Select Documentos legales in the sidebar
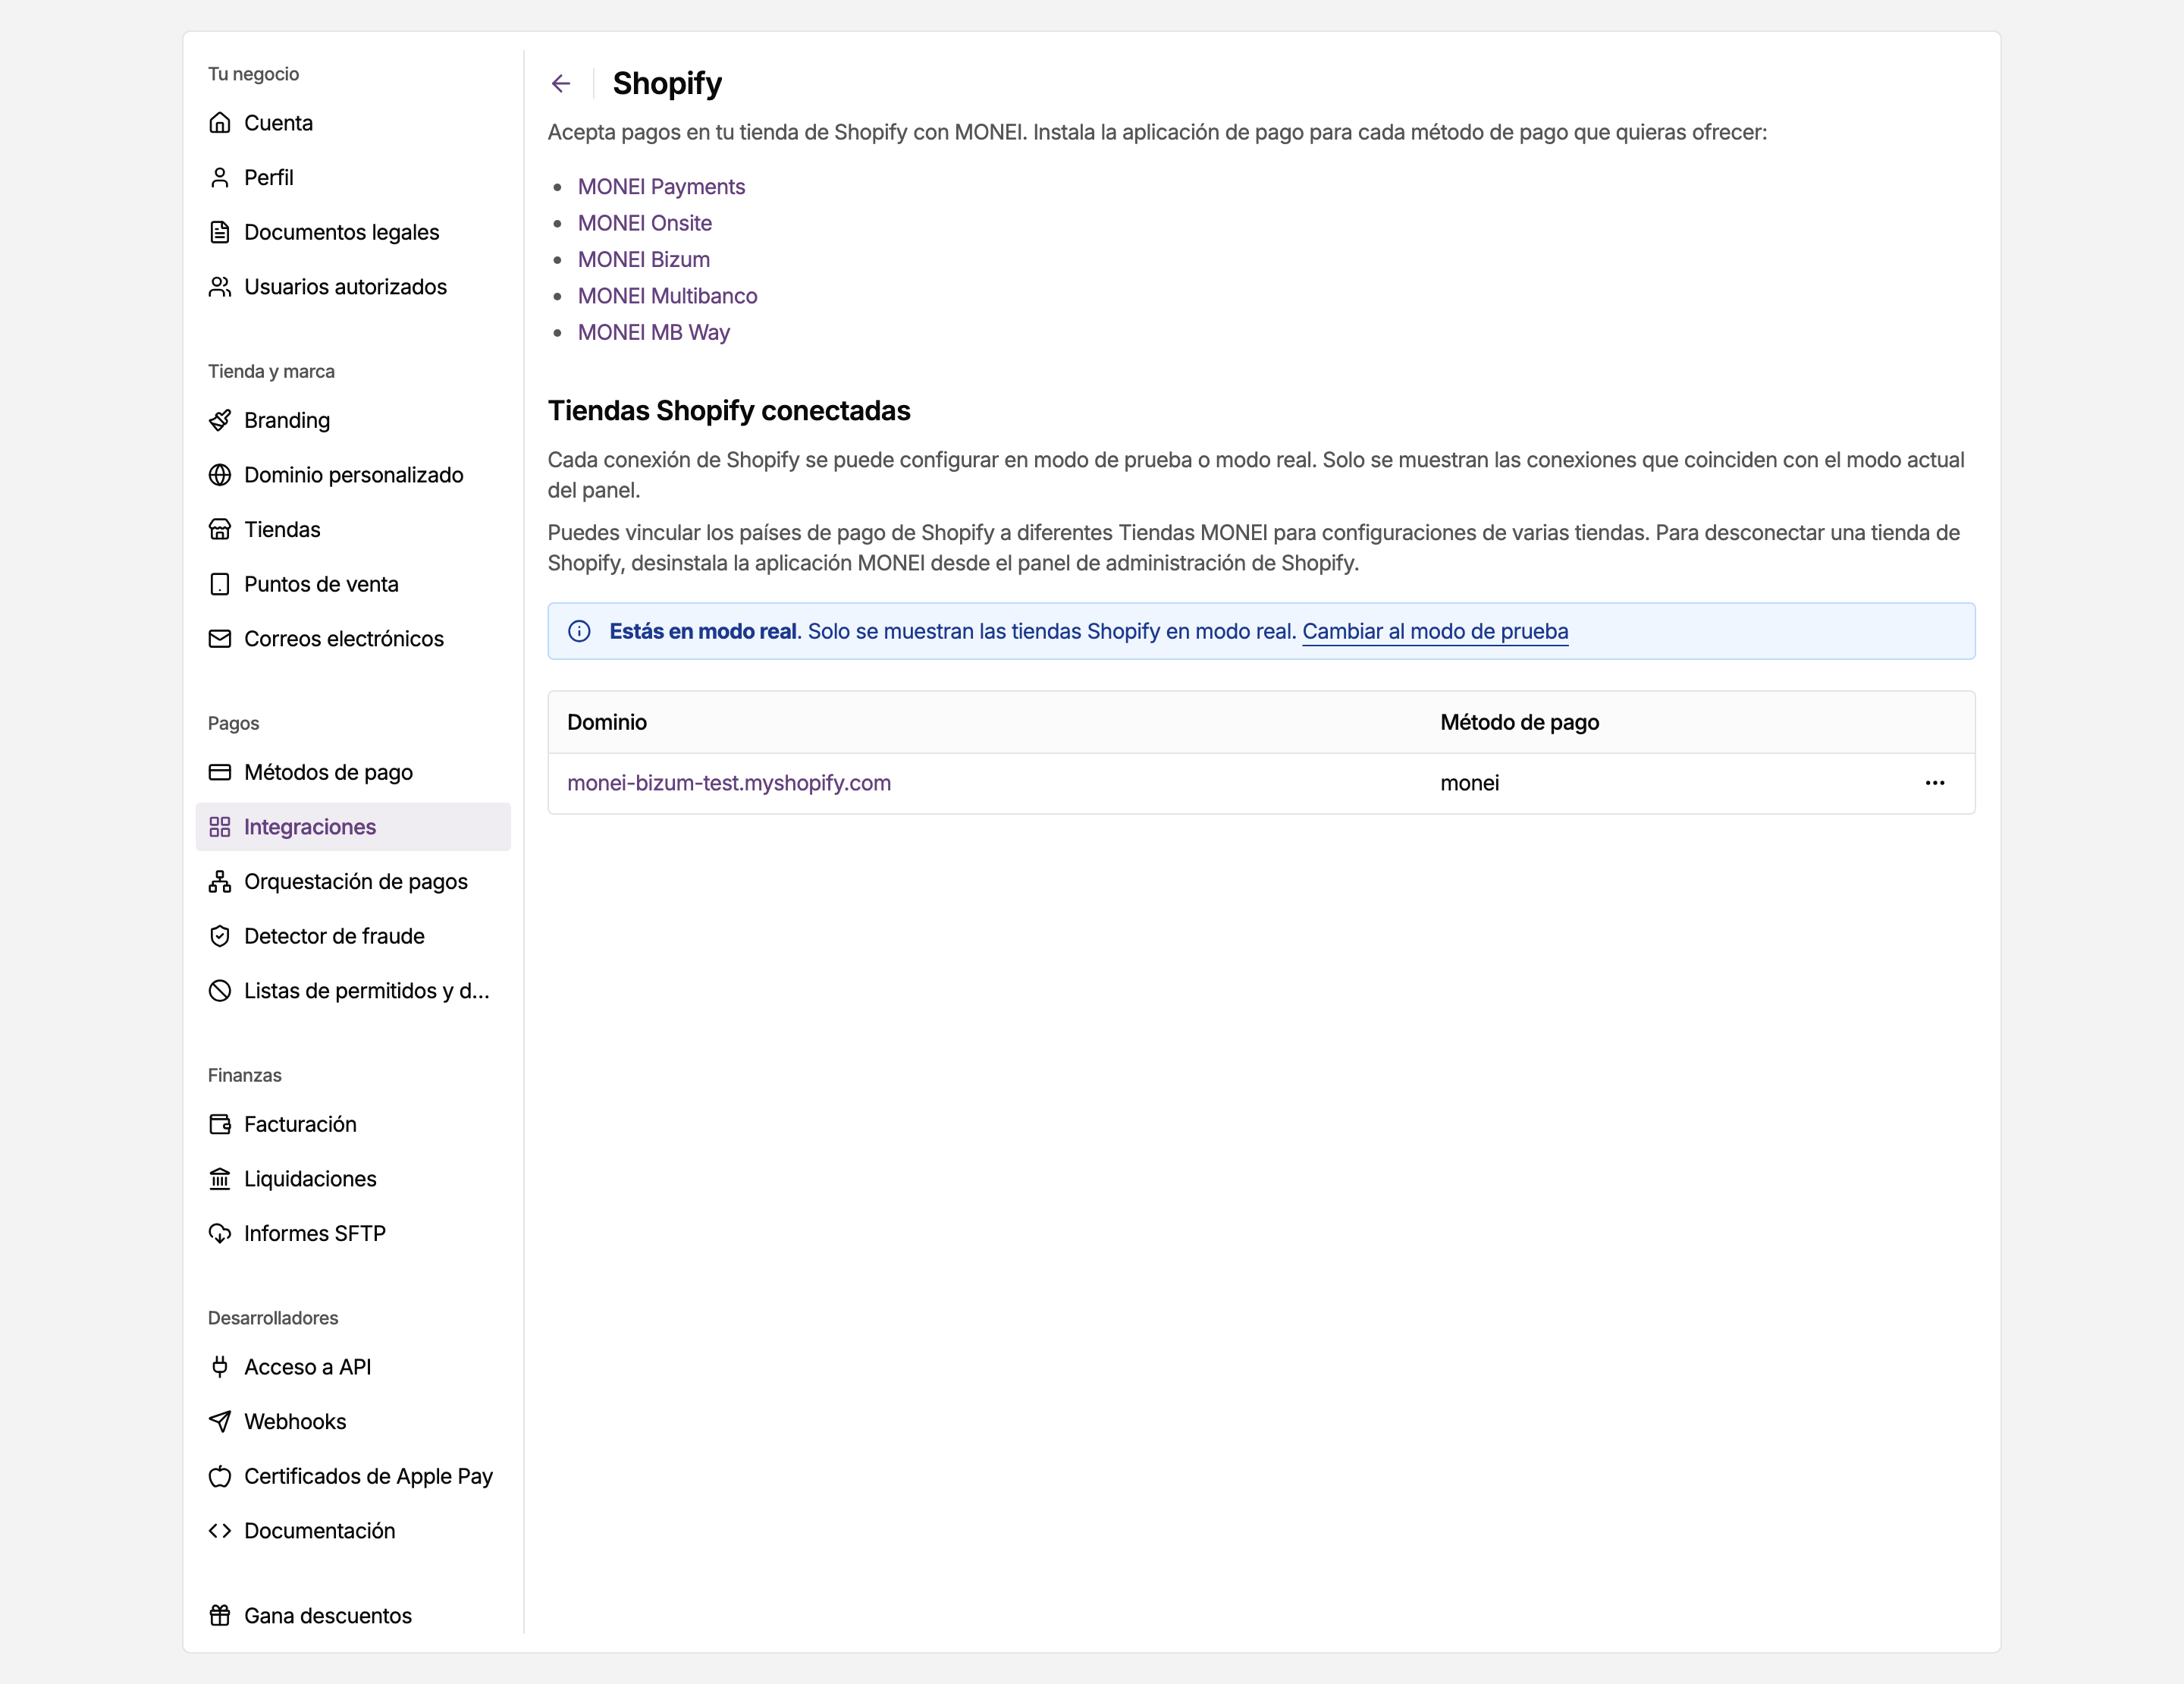 (353, 232)
